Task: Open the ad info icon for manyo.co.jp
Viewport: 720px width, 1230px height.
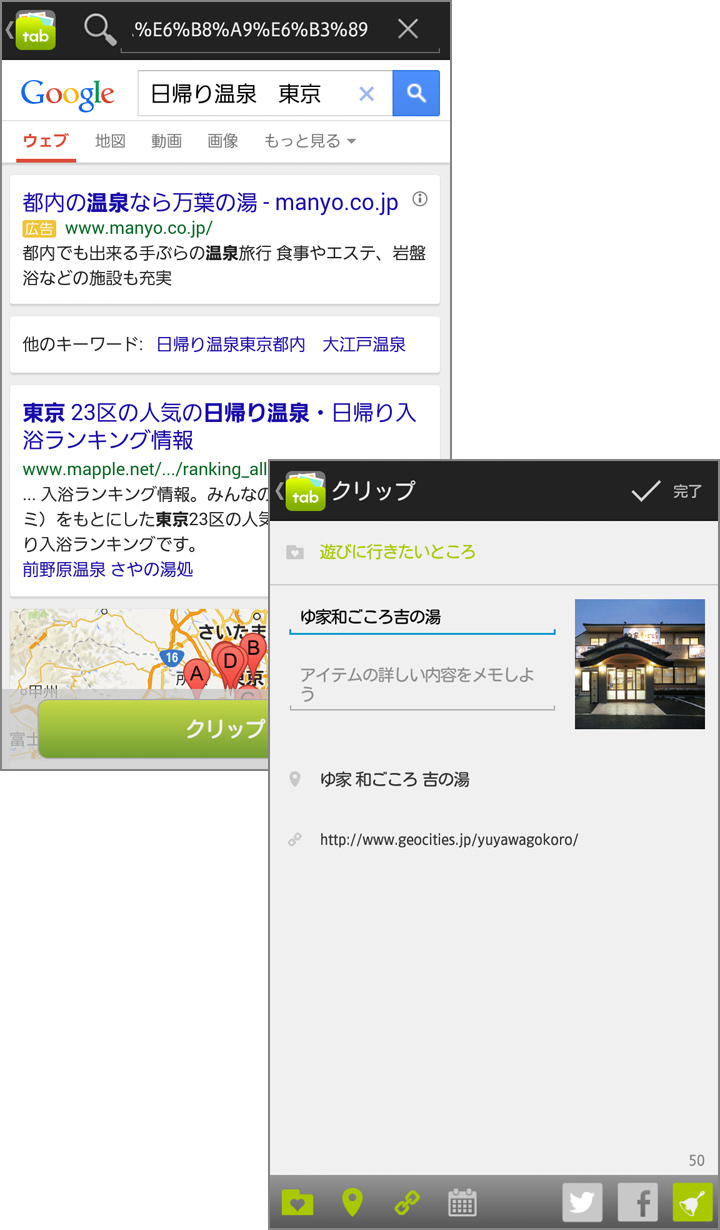Action: click(x=420, y=199)
